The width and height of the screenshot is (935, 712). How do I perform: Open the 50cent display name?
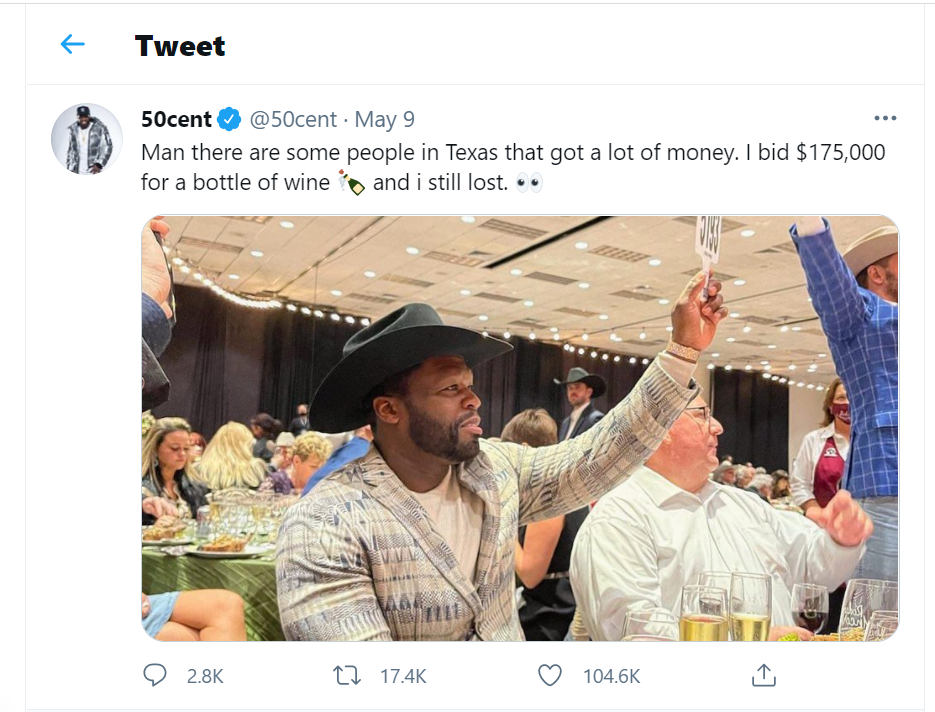pos(175,118)
